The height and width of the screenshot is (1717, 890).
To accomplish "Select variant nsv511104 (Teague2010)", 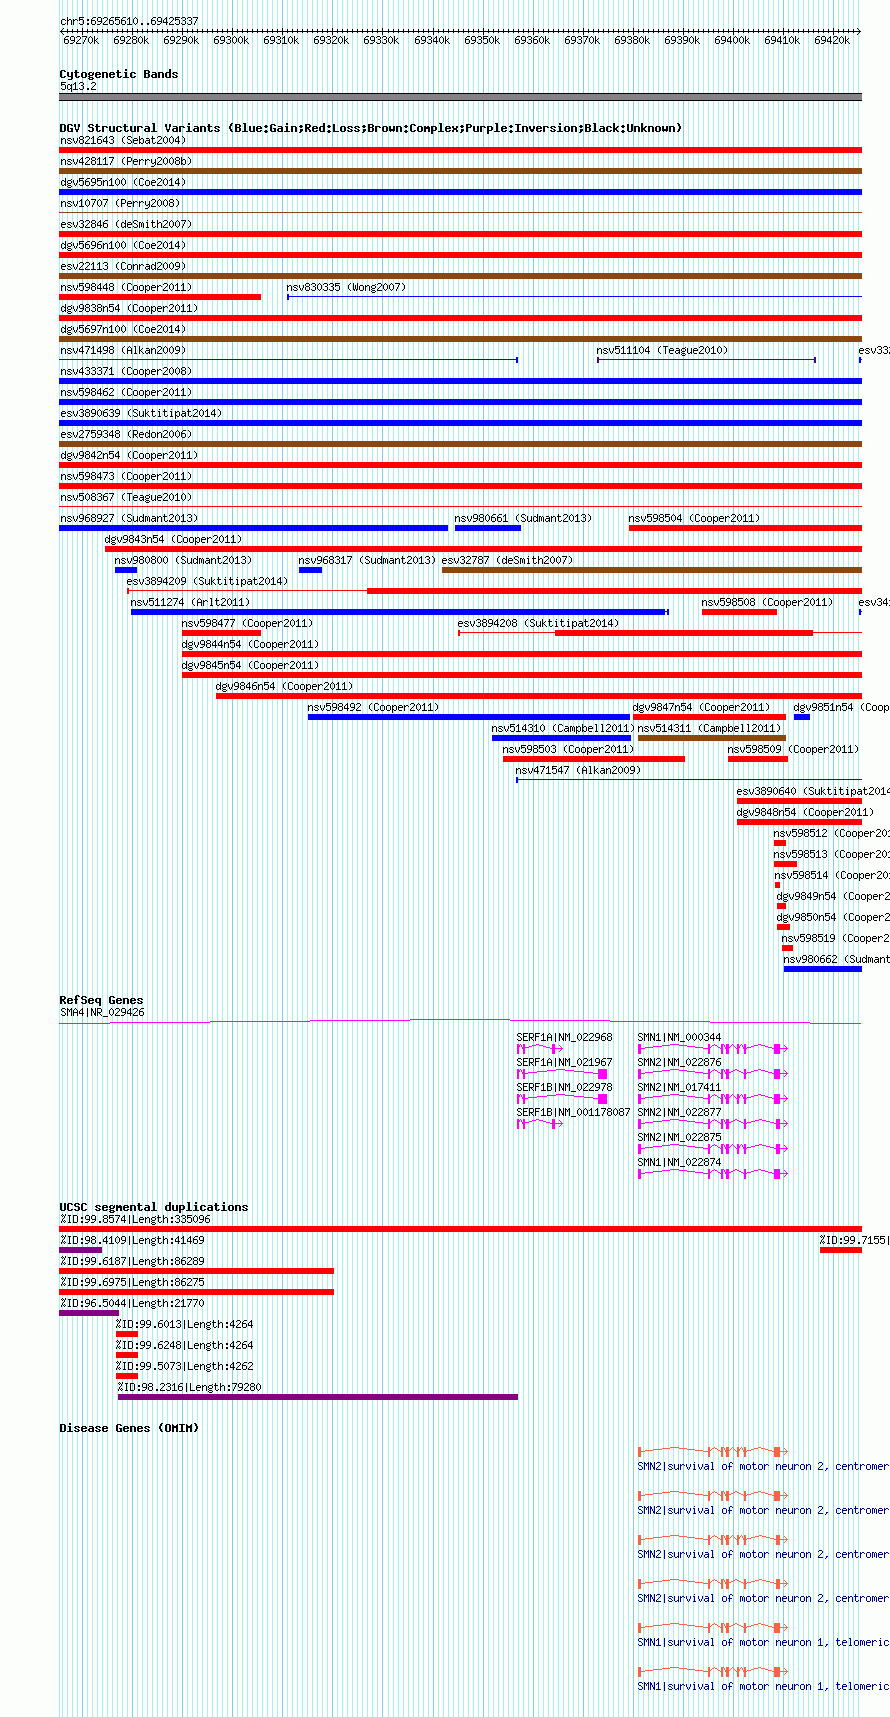I will coord(706,359).
